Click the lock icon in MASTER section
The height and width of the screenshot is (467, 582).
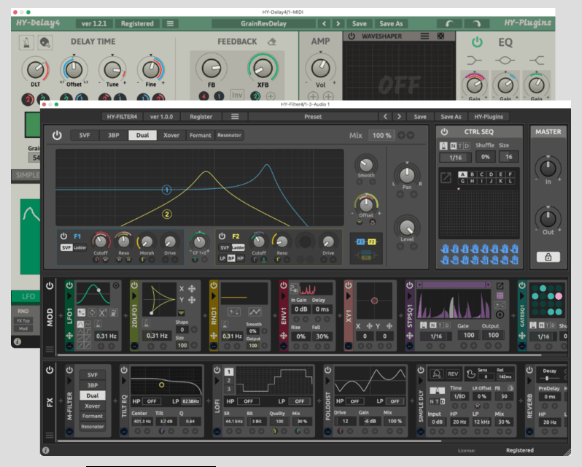coord(548,257)
